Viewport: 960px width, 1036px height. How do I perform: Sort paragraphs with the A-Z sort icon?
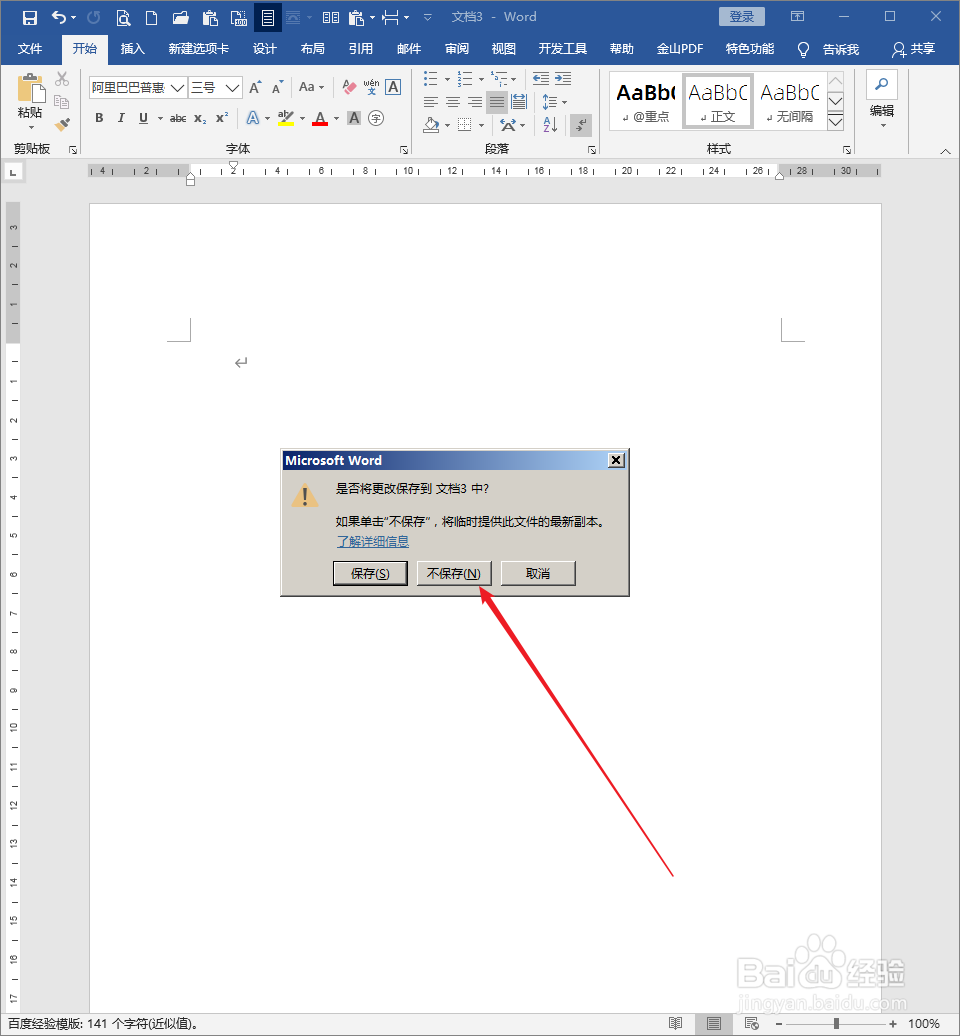click(x=550, y=124)
